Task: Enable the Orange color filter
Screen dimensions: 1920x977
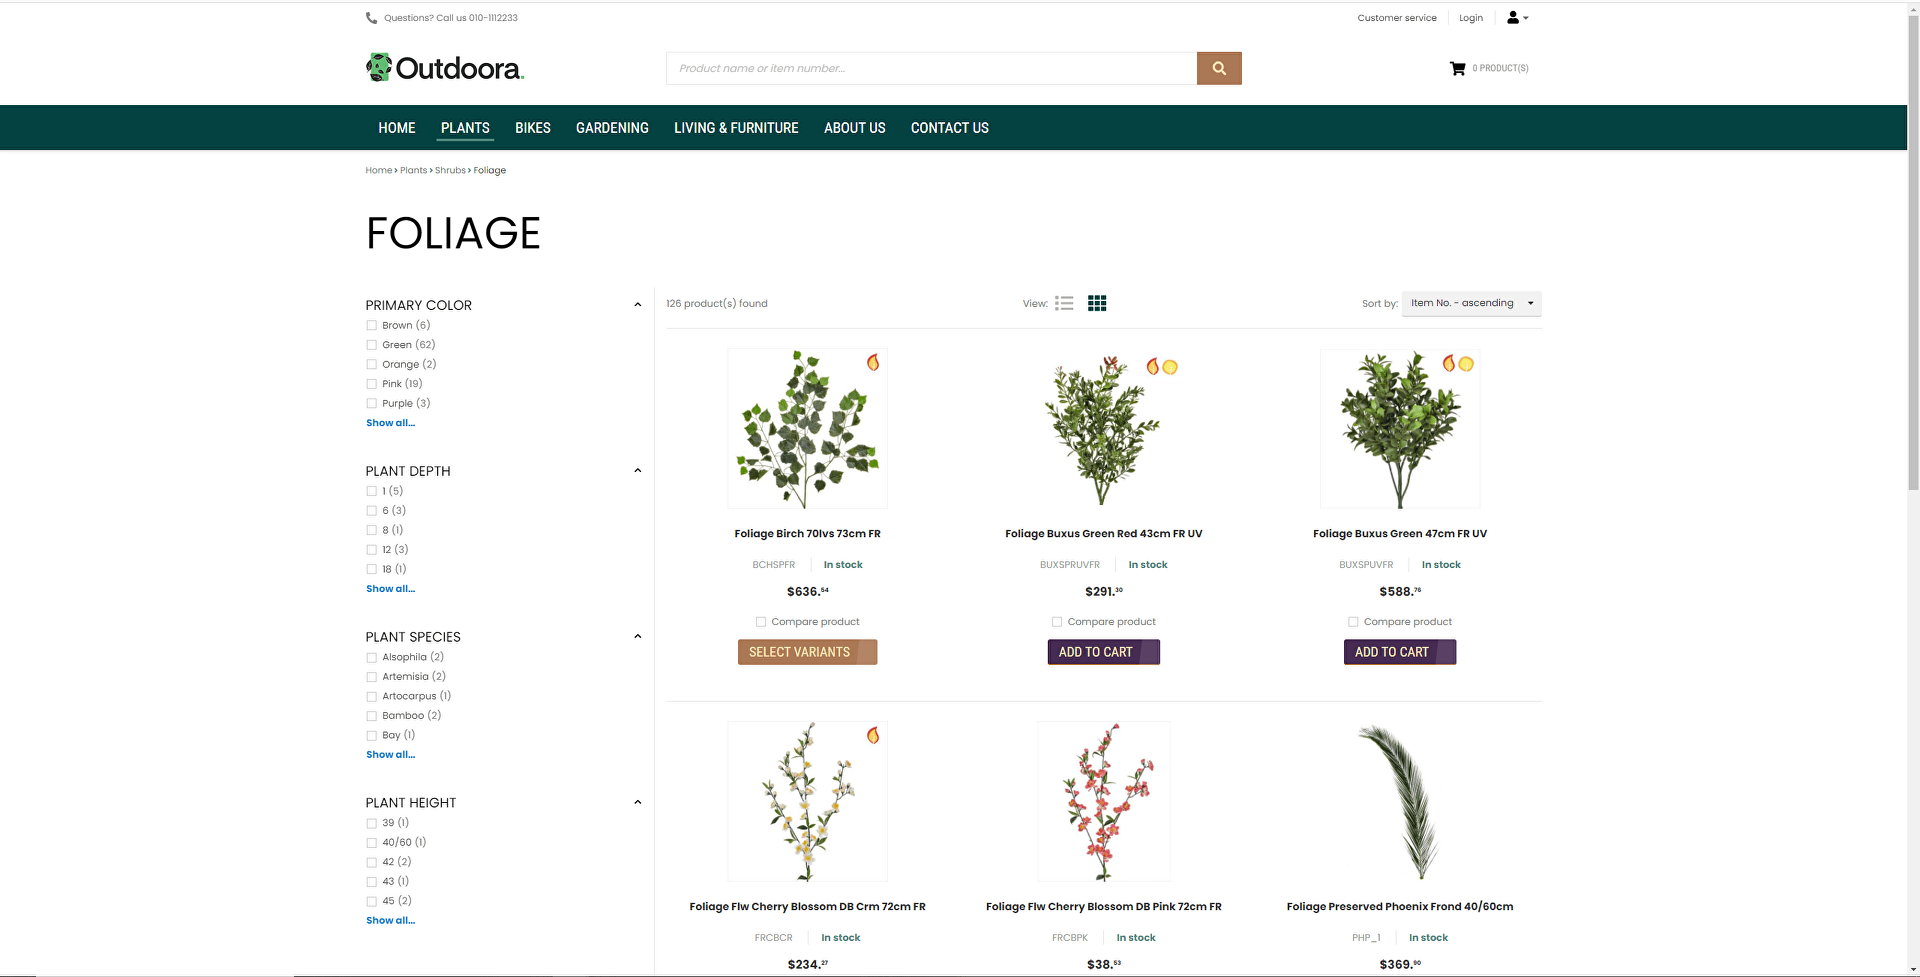Action: [x=372, y=365]
